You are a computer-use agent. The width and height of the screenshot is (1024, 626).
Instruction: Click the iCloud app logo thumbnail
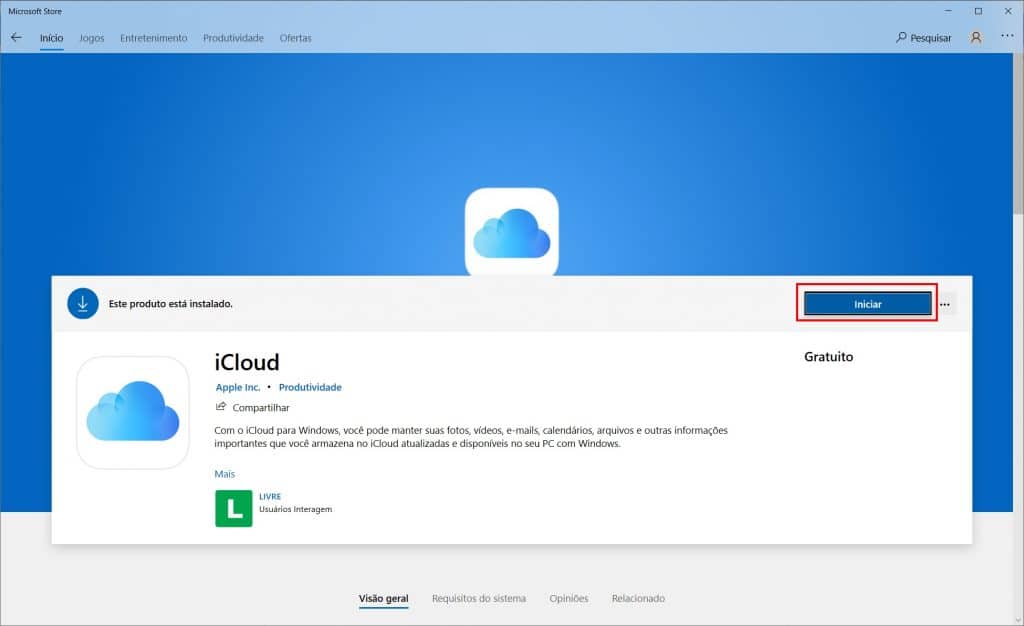133,413
